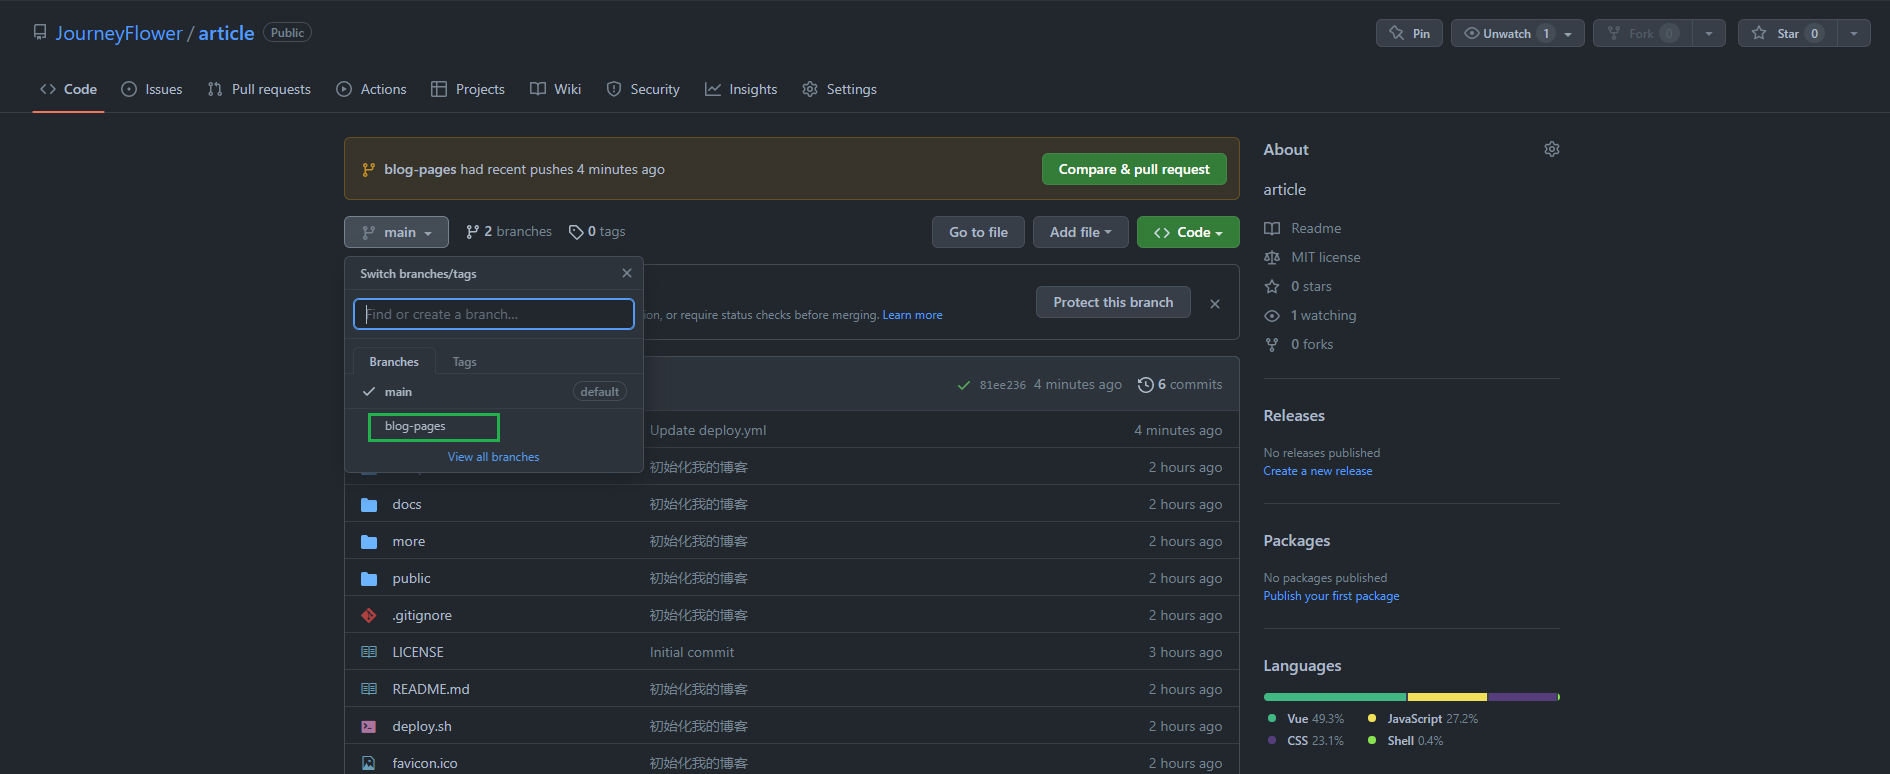Click the JourneyFlower owner link
Image resolution: width=1890 pixels, height=774 pixels.
click(119, 33)
